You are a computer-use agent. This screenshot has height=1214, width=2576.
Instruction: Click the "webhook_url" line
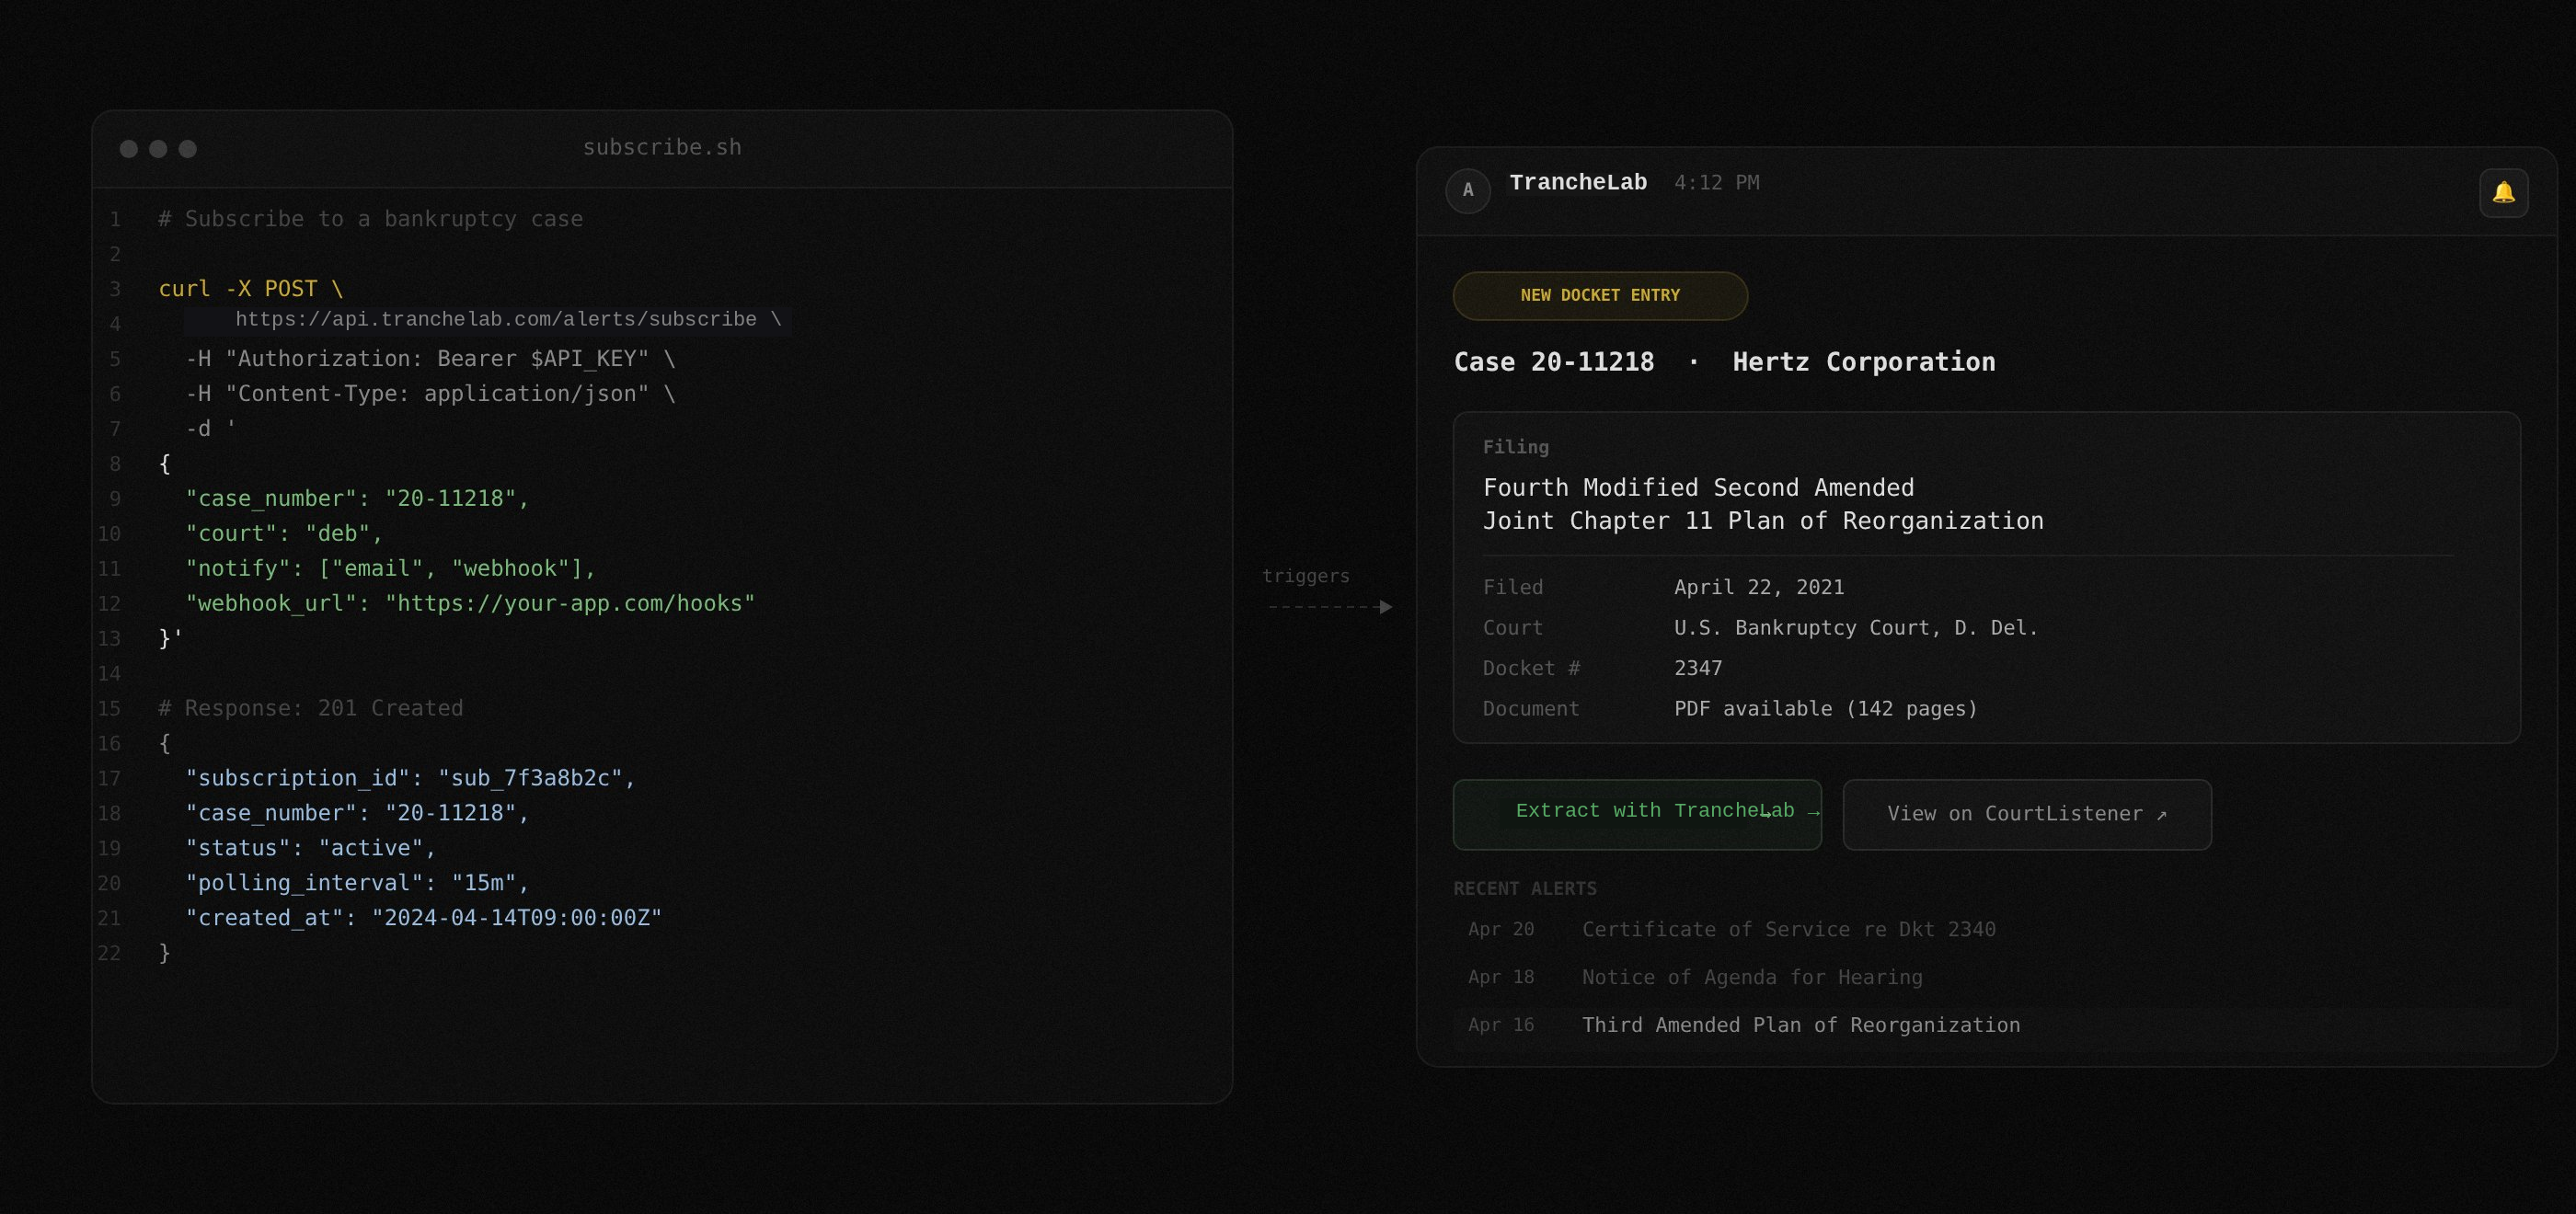(x=470, y=604)
